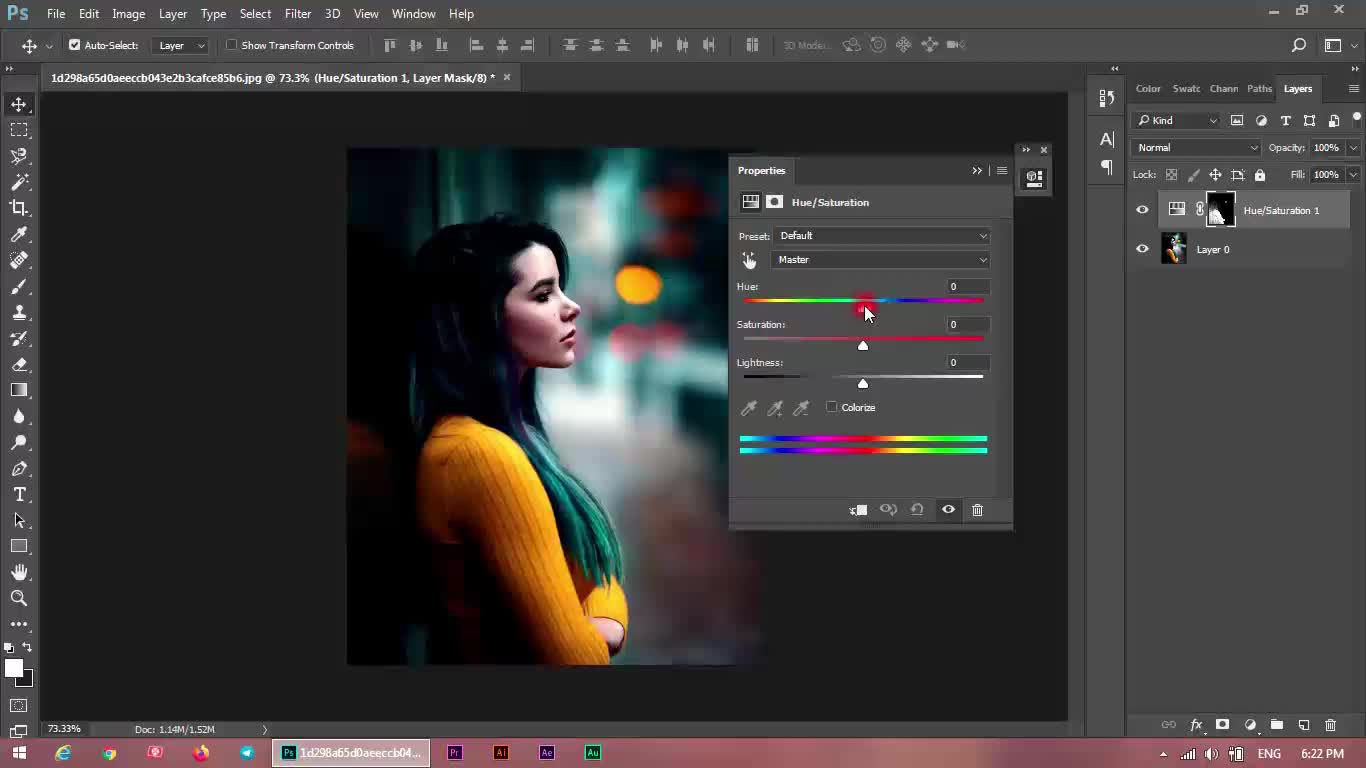Expand the Master channel dropdown
Image resolution: width=1366 pixels, height=768 pixels.
(x=881, y=260)
